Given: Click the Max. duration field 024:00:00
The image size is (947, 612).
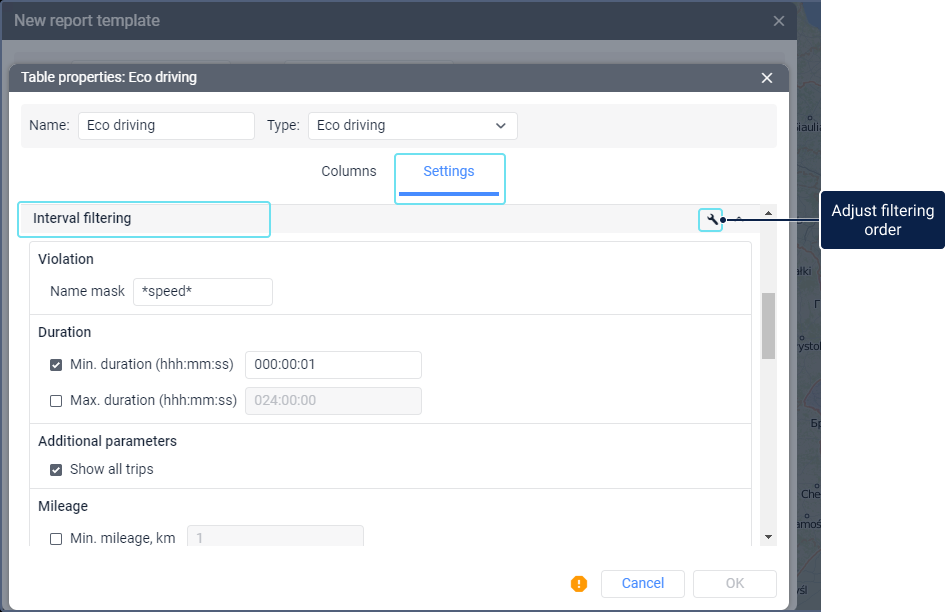Looking at the screenshot, I should 333,401.
